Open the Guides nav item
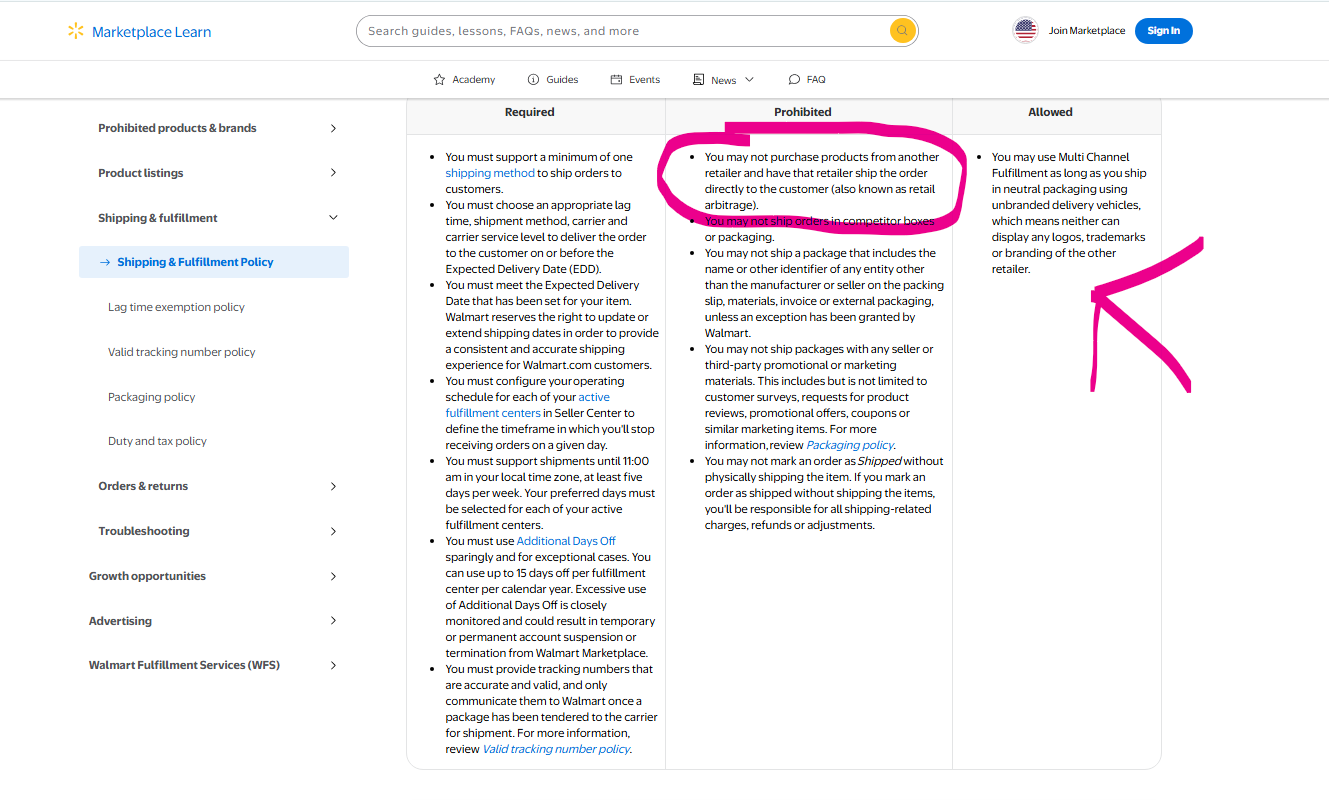This screenshot has width=1329, height=800. (552, 80)
